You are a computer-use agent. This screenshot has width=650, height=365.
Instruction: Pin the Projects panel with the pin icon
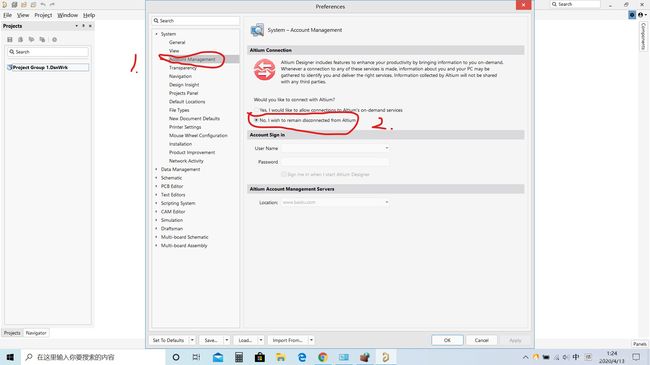pyautogui.click(x=83, y=26)
